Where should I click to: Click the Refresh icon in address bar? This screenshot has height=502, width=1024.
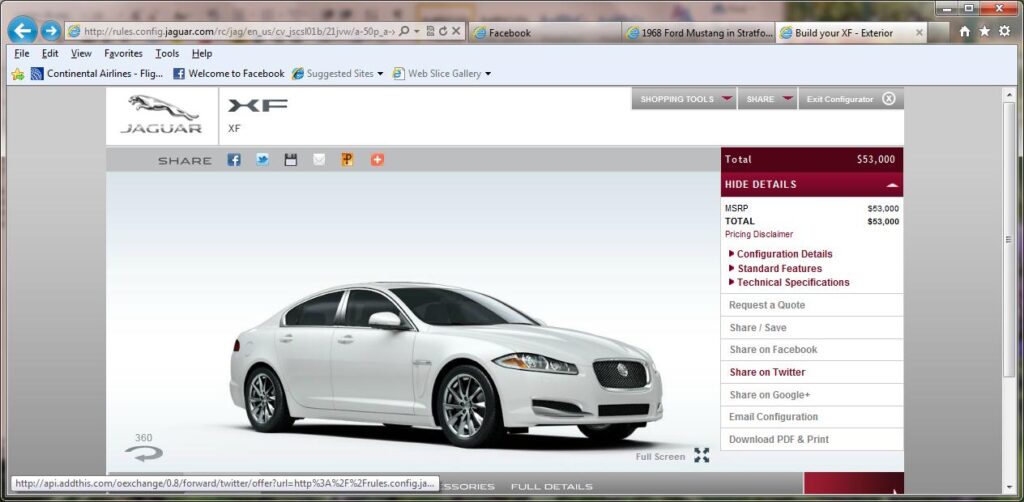point(443,31)
